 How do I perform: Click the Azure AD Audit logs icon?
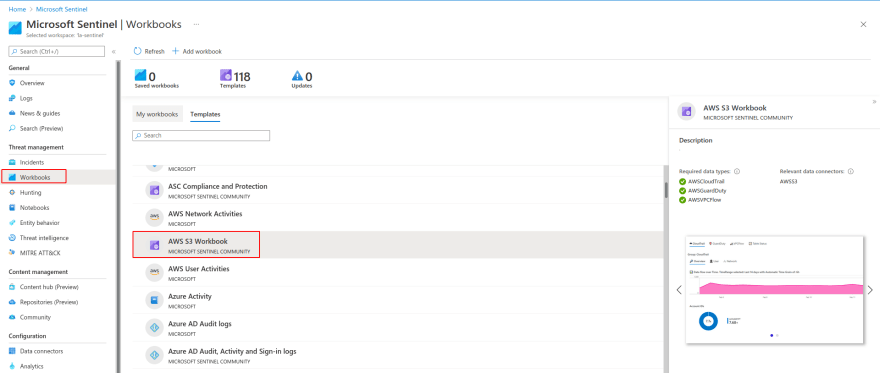(x=154, y=328)
